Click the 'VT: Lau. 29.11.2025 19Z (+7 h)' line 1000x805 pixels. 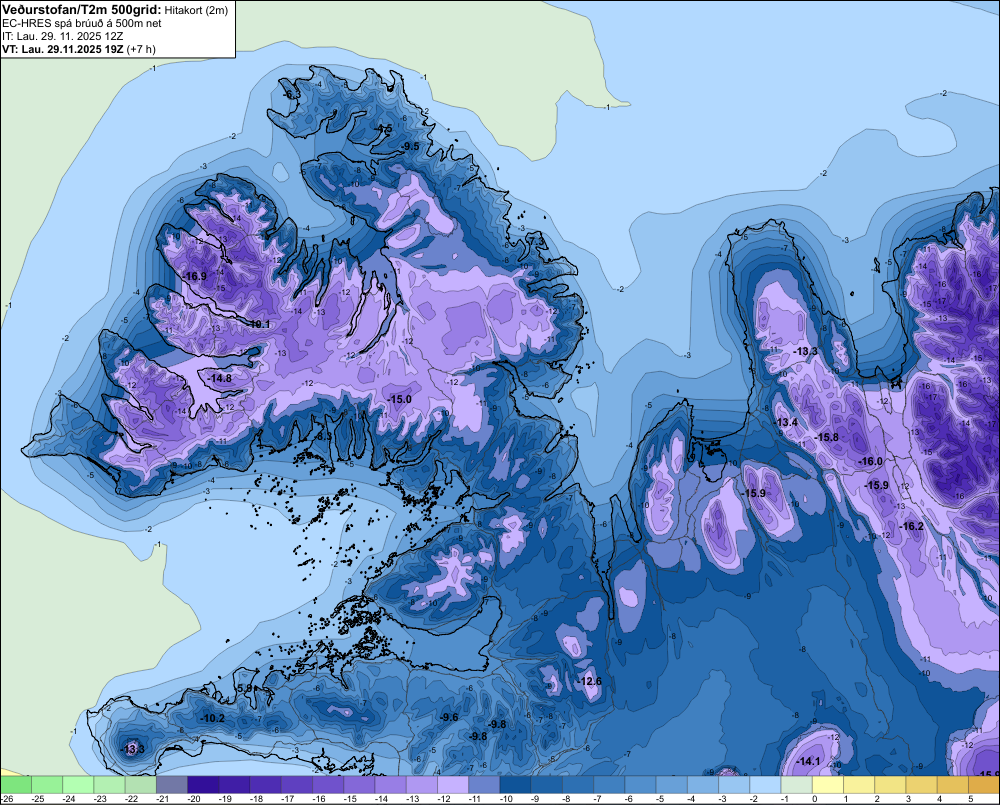[x=78, y=49]
